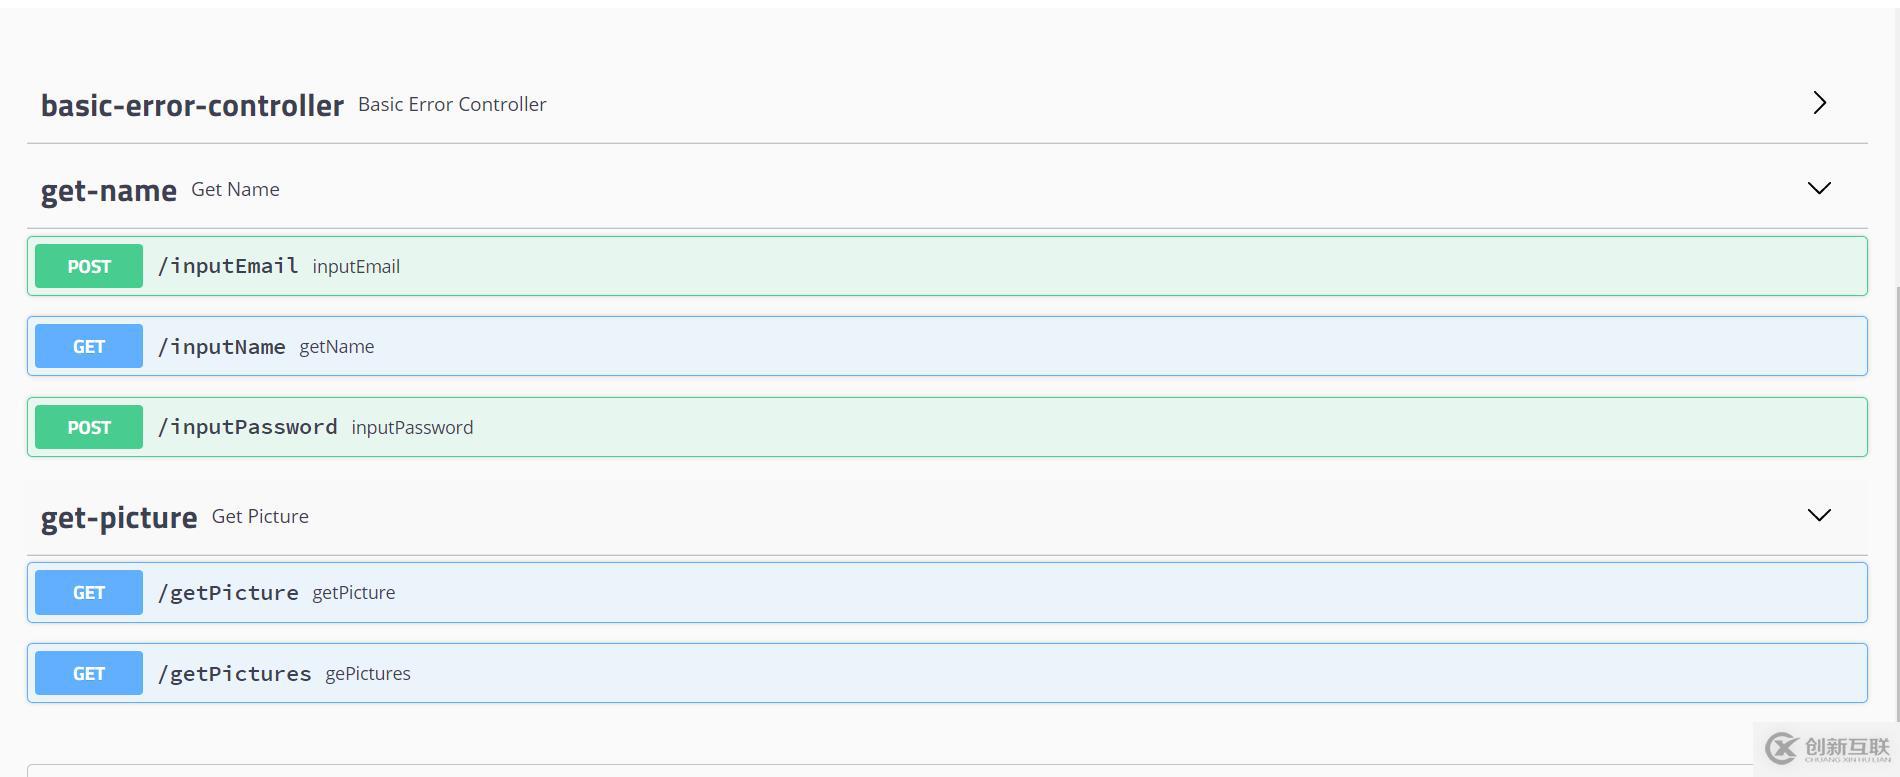Click the get-name controller heading
This screenshot has width=1900, height=777.
click(108, 190)
